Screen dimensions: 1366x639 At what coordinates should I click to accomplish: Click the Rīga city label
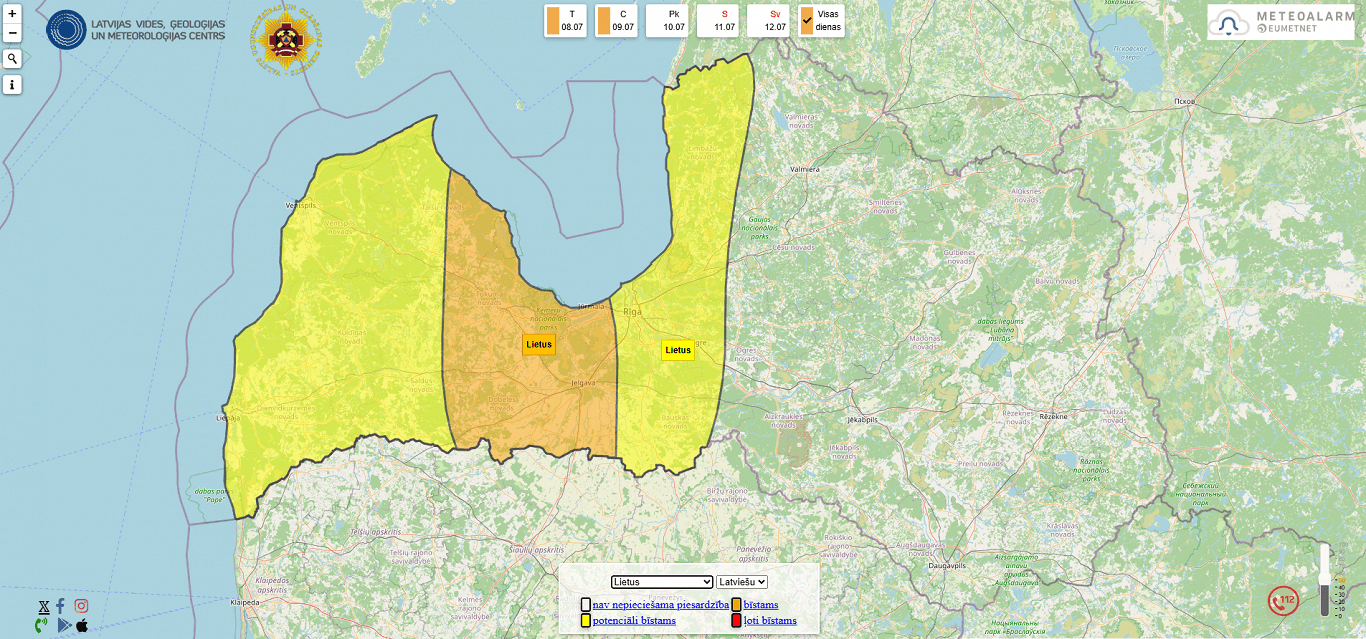click(x=632, y=312)
